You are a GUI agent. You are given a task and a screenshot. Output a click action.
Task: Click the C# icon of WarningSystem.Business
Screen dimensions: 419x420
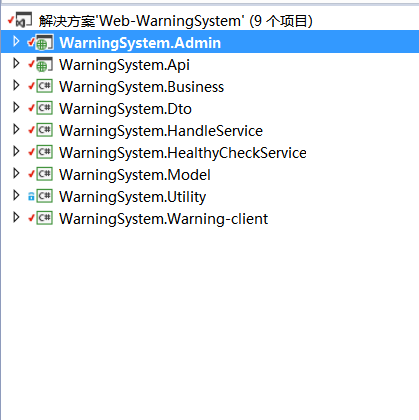(44, 86)
